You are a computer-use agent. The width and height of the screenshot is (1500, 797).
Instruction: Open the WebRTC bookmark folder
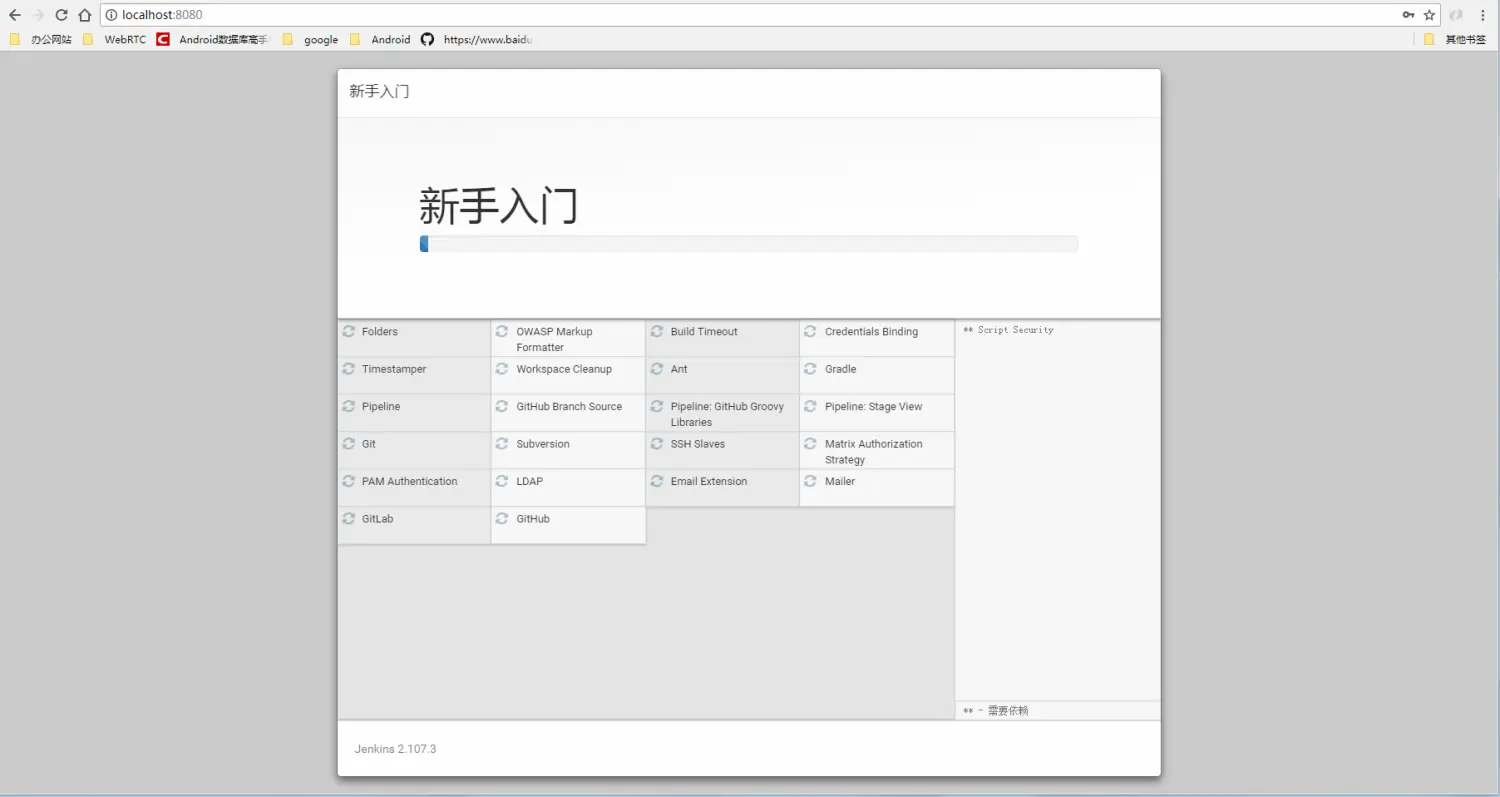115,40
